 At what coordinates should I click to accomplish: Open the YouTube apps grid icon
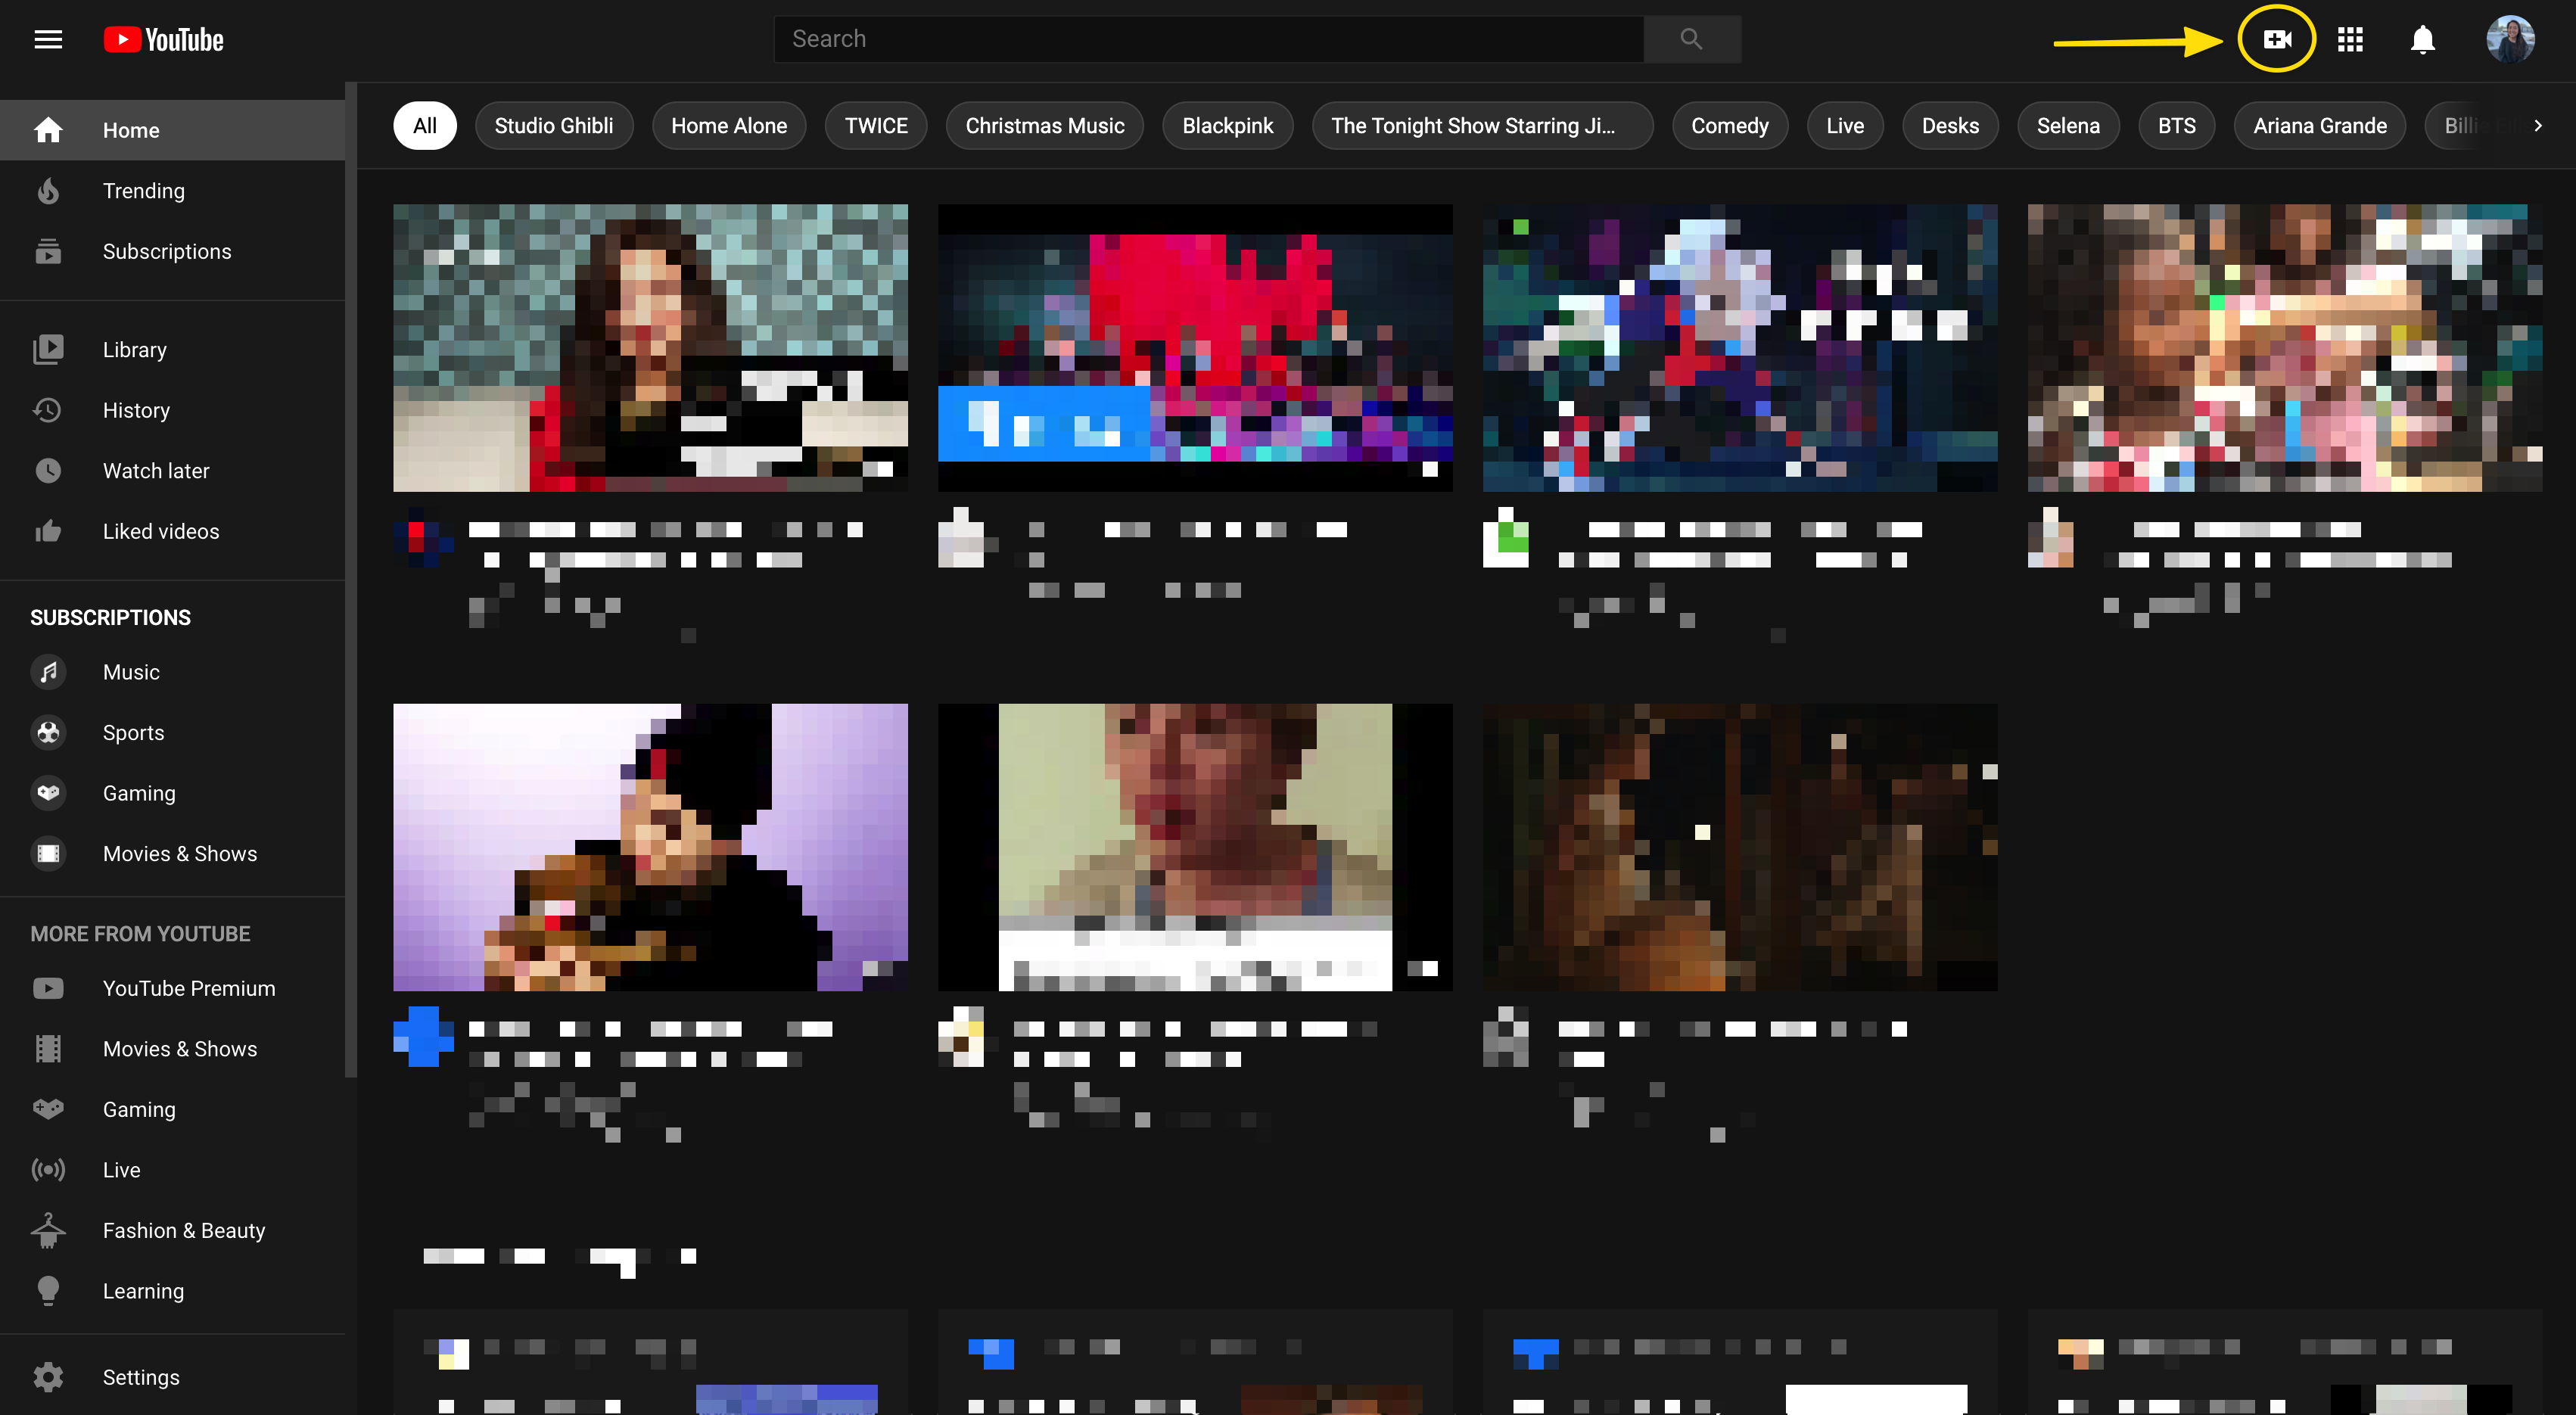2349,39
